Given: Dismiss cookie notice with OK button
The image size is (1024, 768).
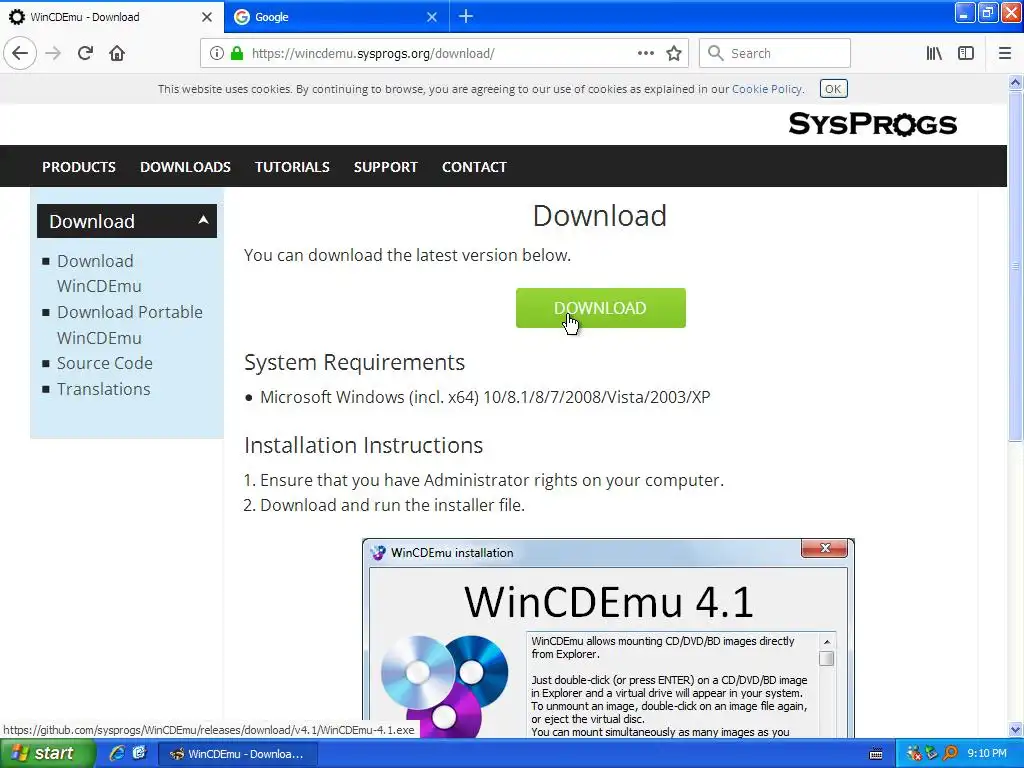Looking at the screenshot, I should 833,89.
